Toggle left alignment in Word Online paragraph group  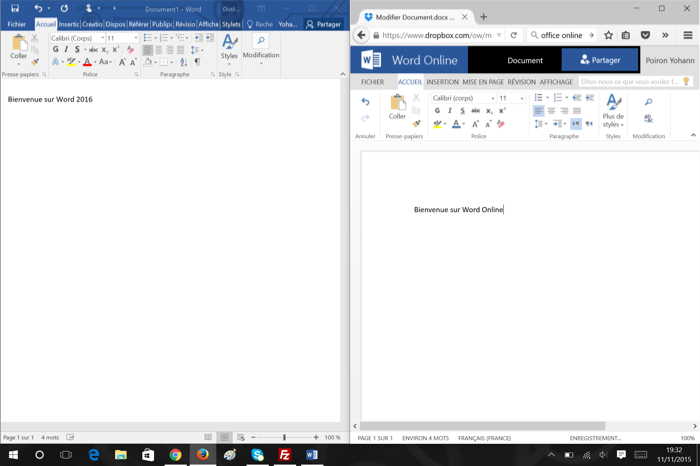(x=538, y=111)
